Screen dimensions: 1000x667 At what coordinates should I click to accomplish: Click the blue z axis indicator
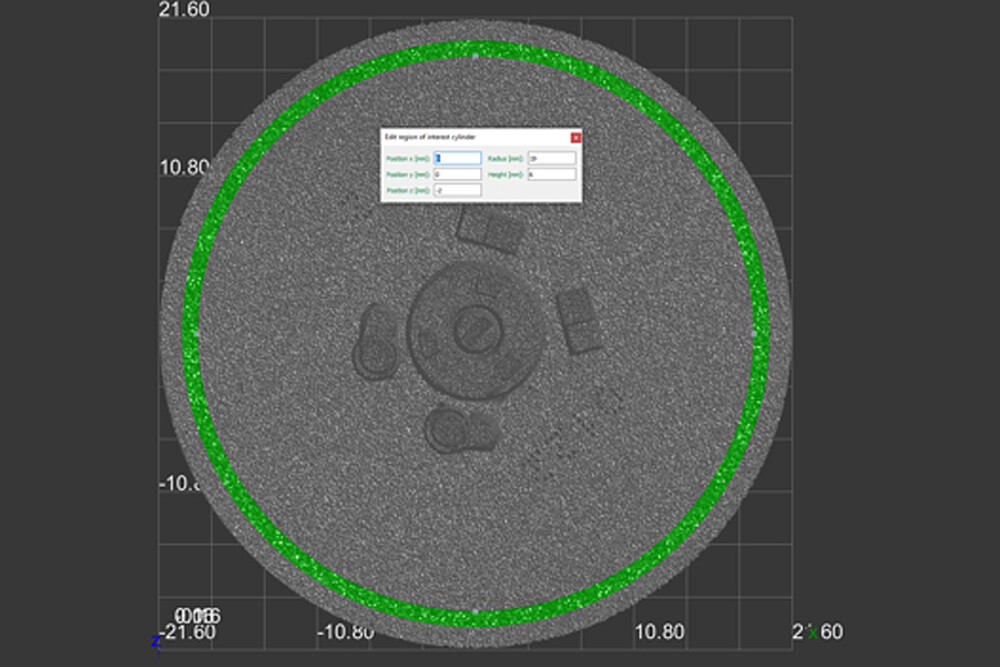(156, 641)
